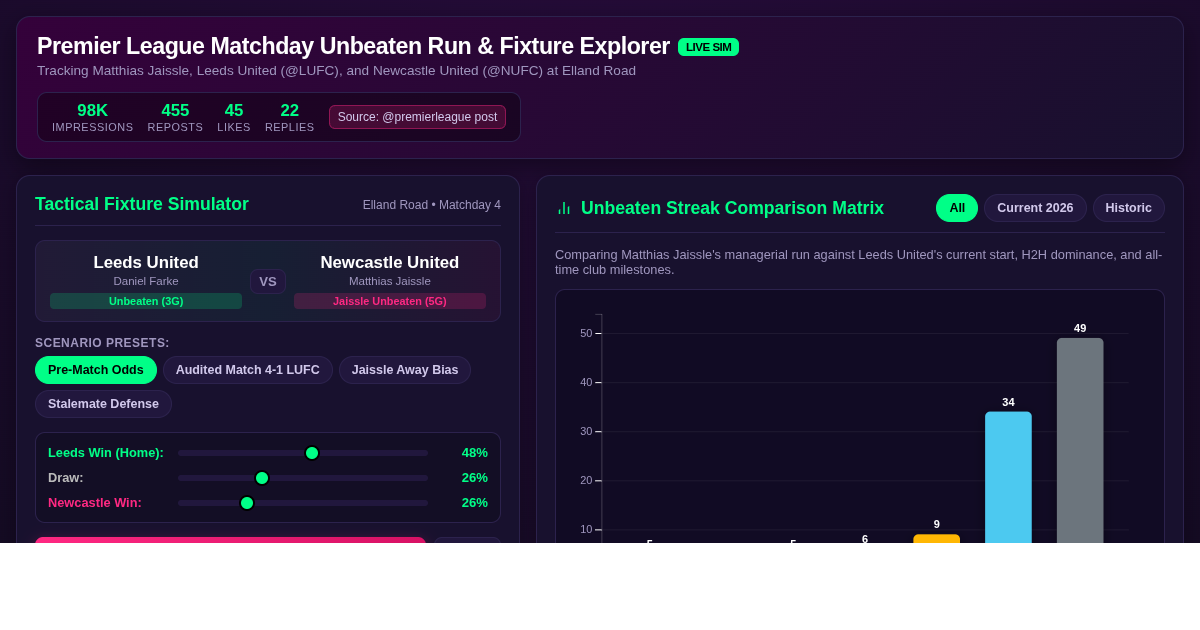Click the Jaissle Unbeaten (5G) badge

pos(390,301)
